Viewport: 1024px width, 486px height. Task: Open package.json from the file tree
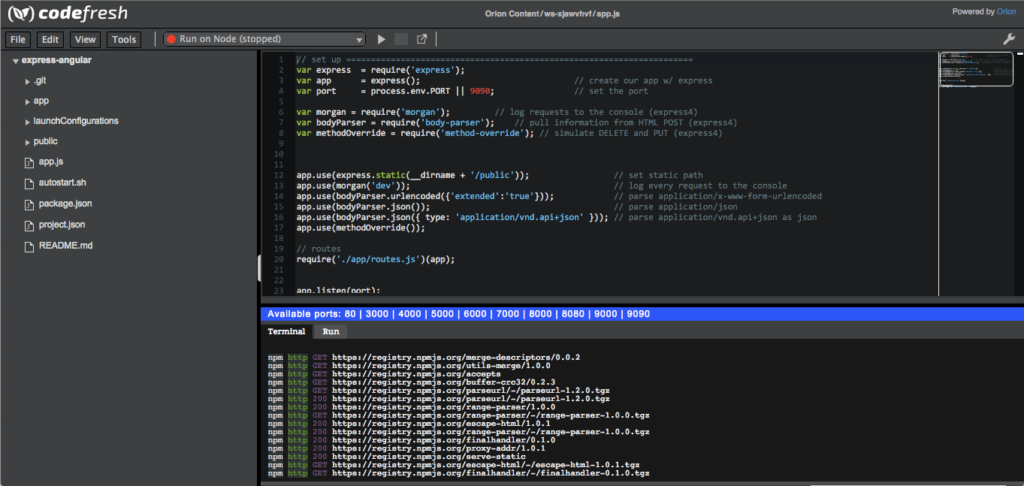(x=65, y=203)
